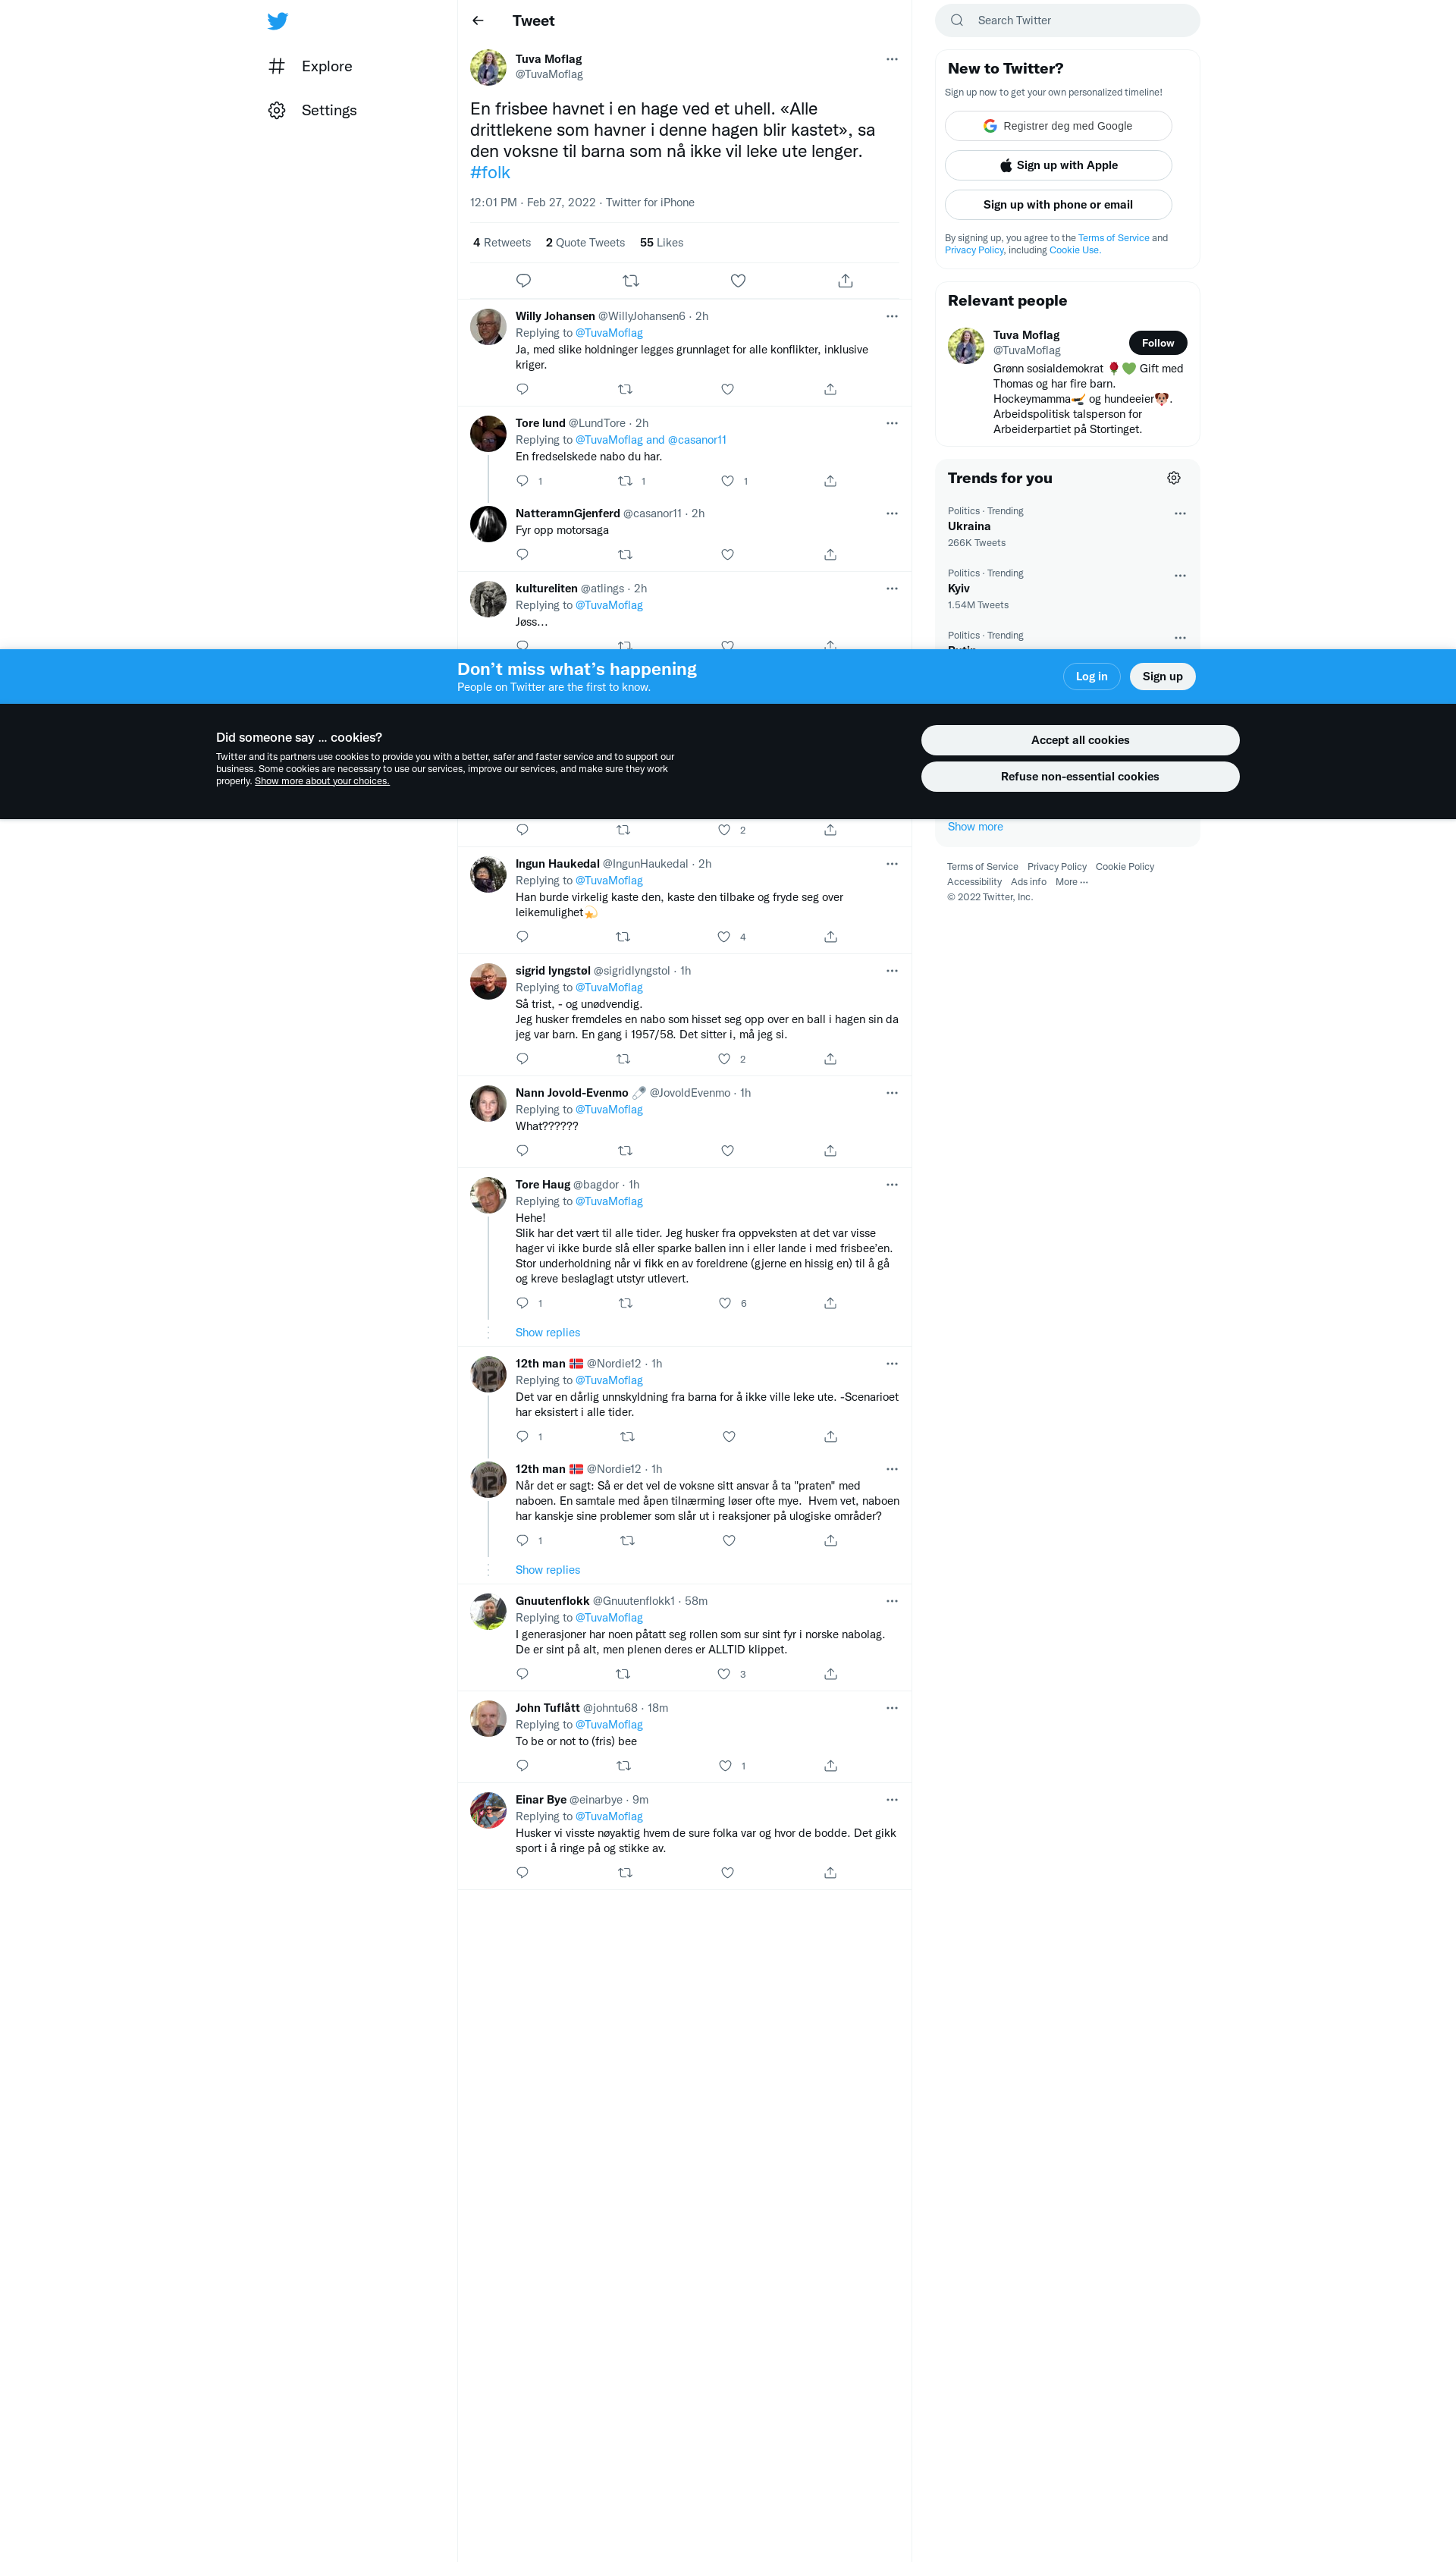1456x2562 pixels.
Task: Open more options on Tuva Moflag's tweet
Action: [x=892, y=59]
